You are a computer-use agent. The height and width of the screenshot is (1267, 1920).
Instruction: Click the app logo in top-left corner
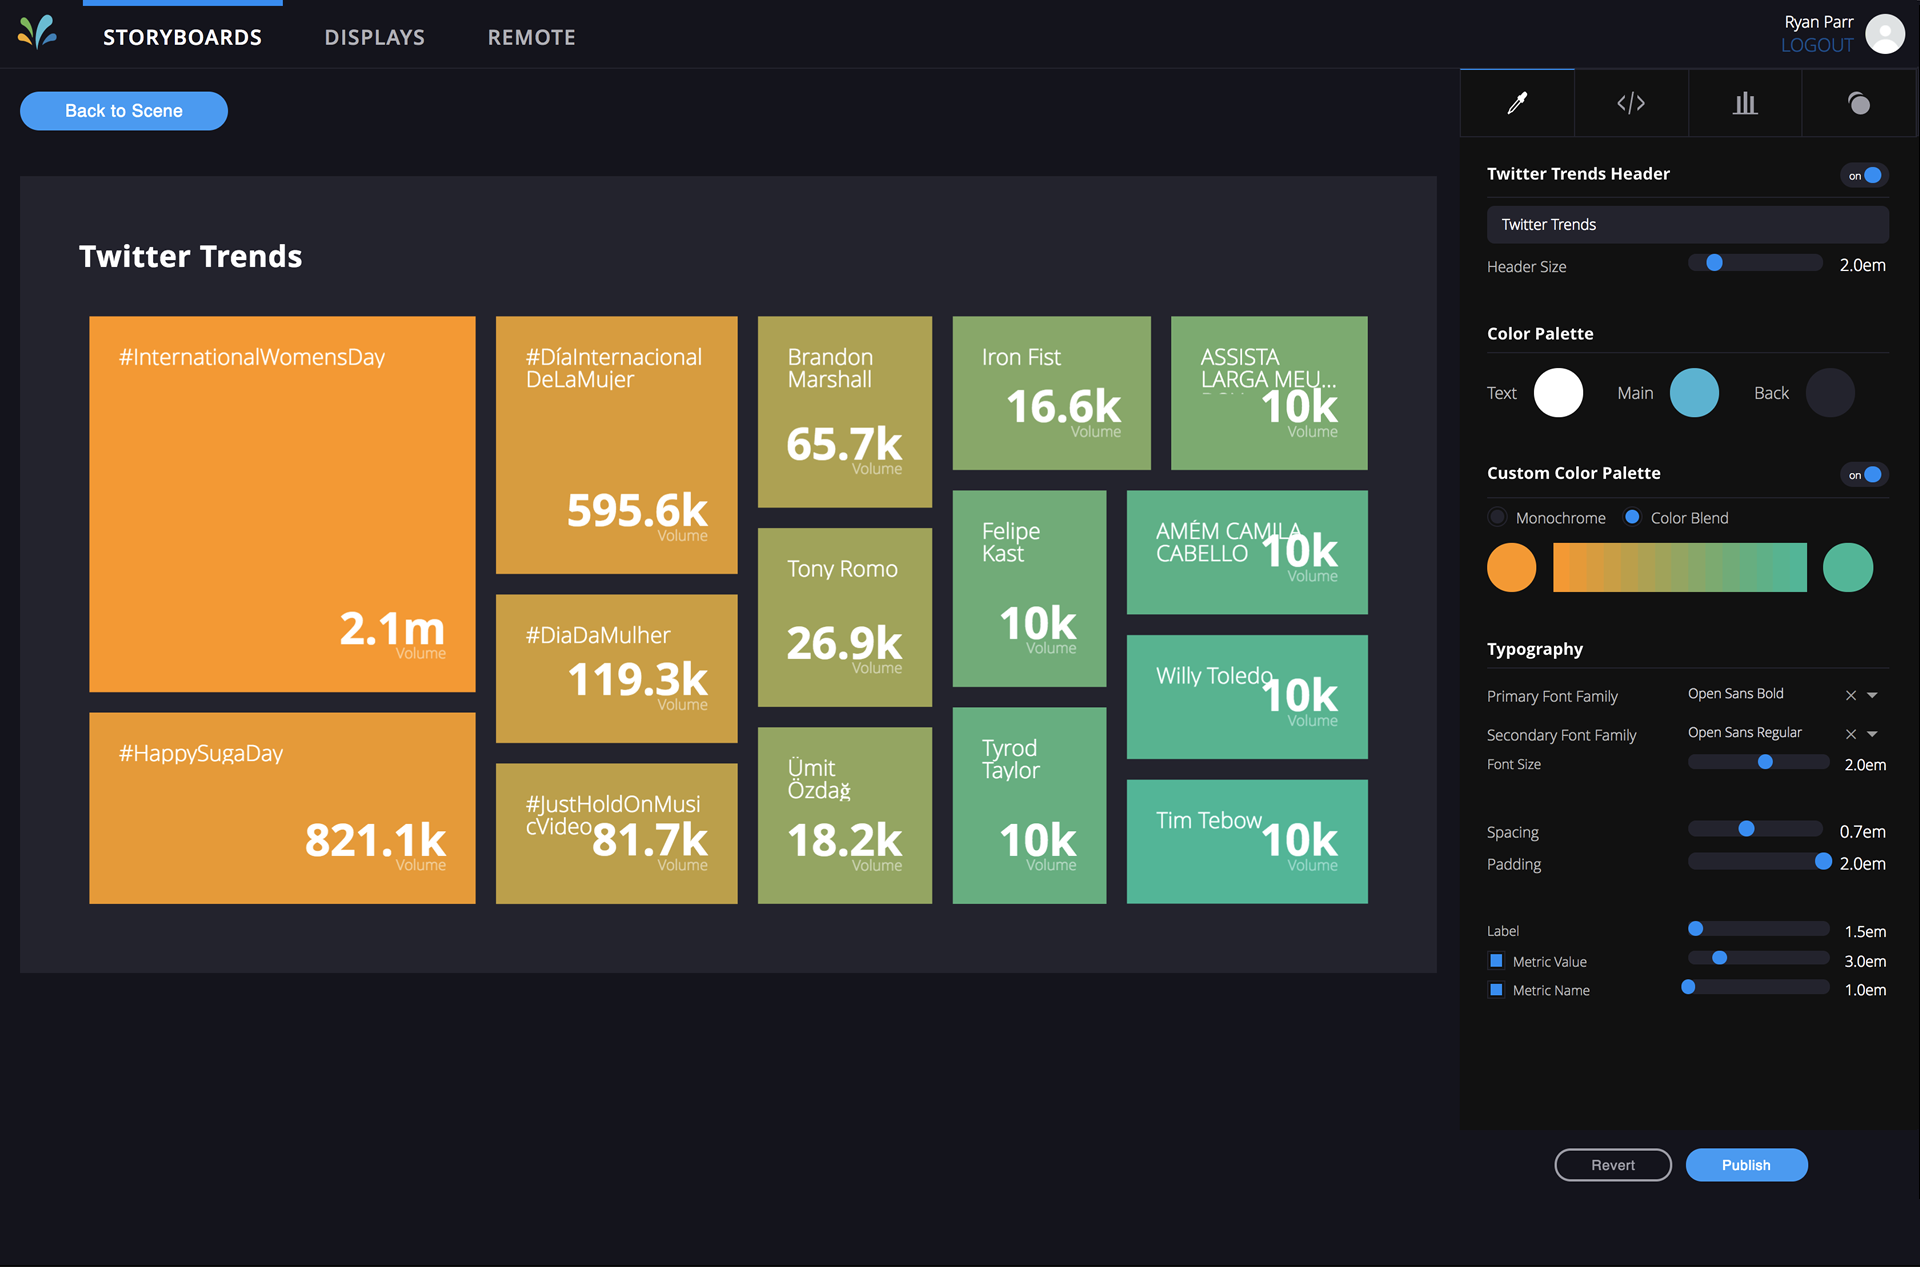pos(38,33)
